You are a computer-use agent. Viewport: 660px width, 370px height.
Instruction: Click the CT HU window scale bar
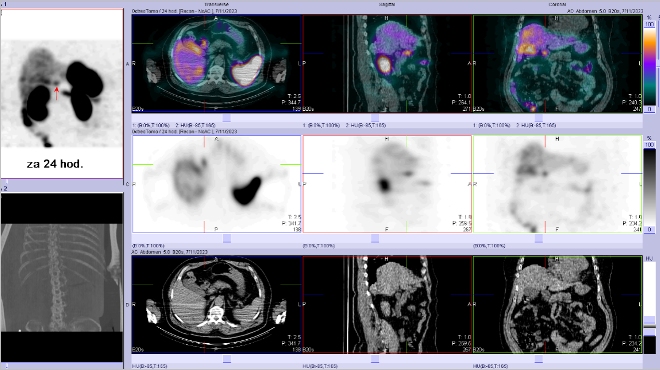[650, 307]
